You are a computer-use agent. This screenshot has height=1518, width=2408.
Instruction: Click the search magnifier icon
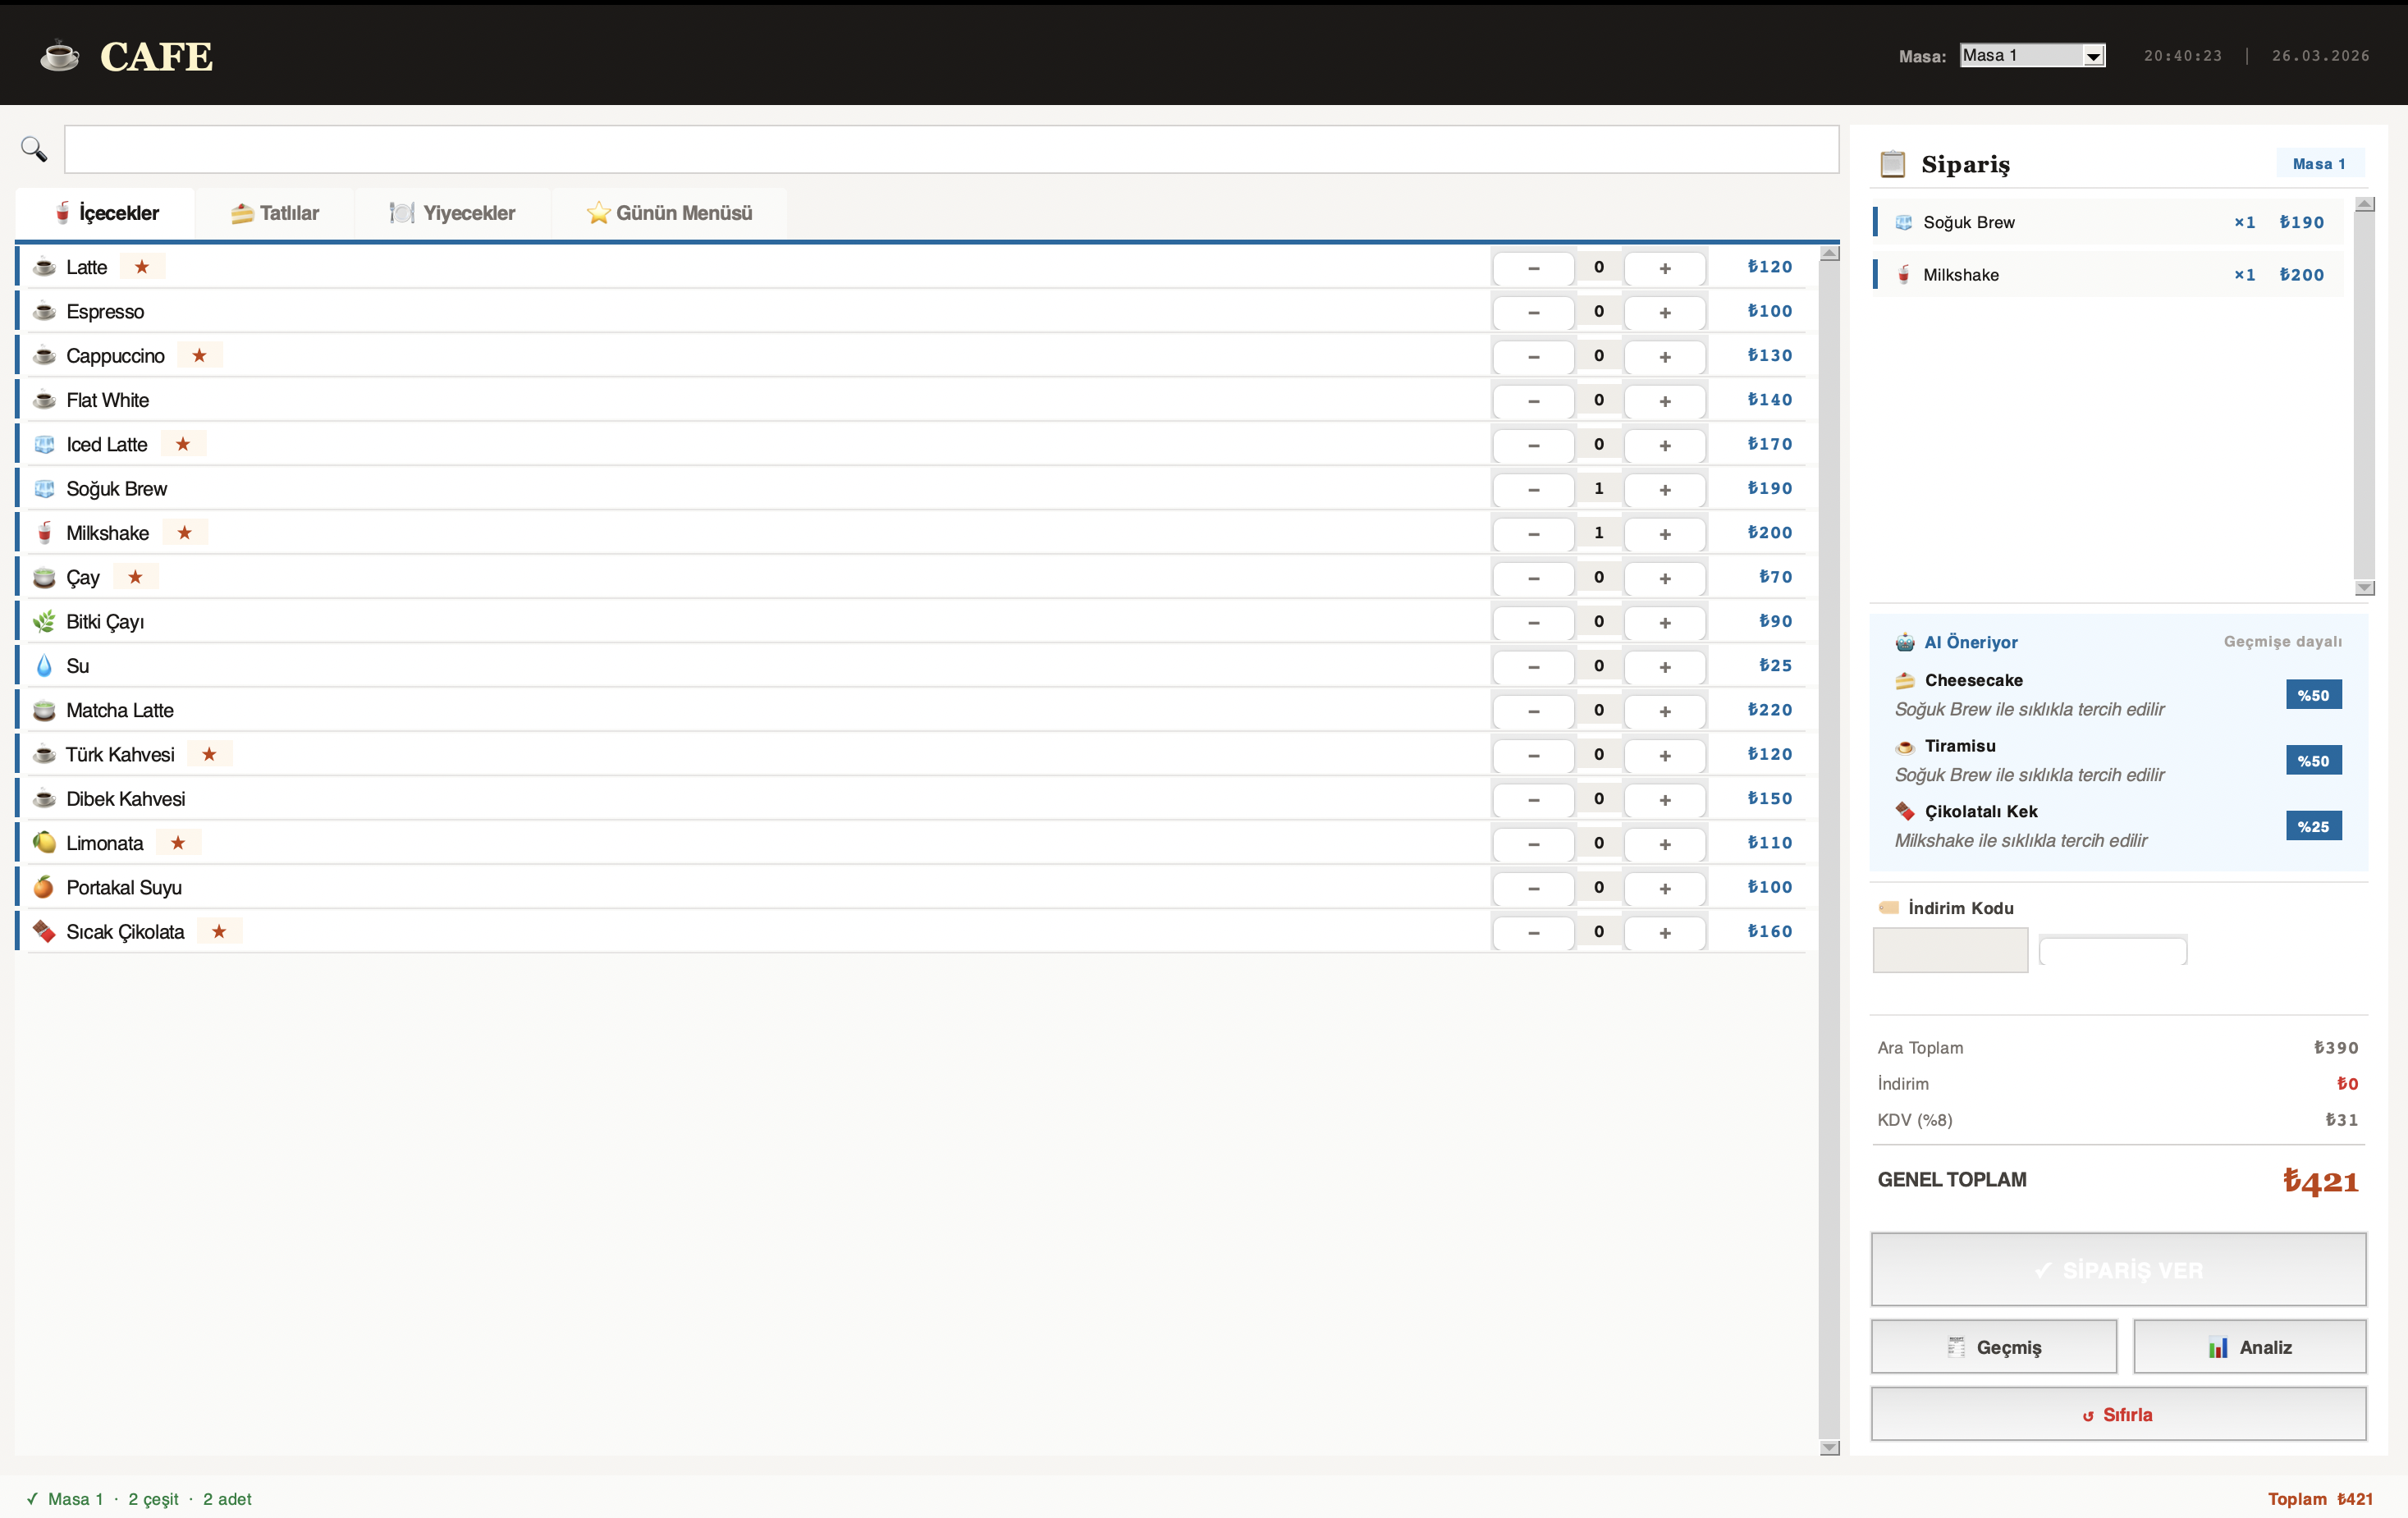(34, 149)
